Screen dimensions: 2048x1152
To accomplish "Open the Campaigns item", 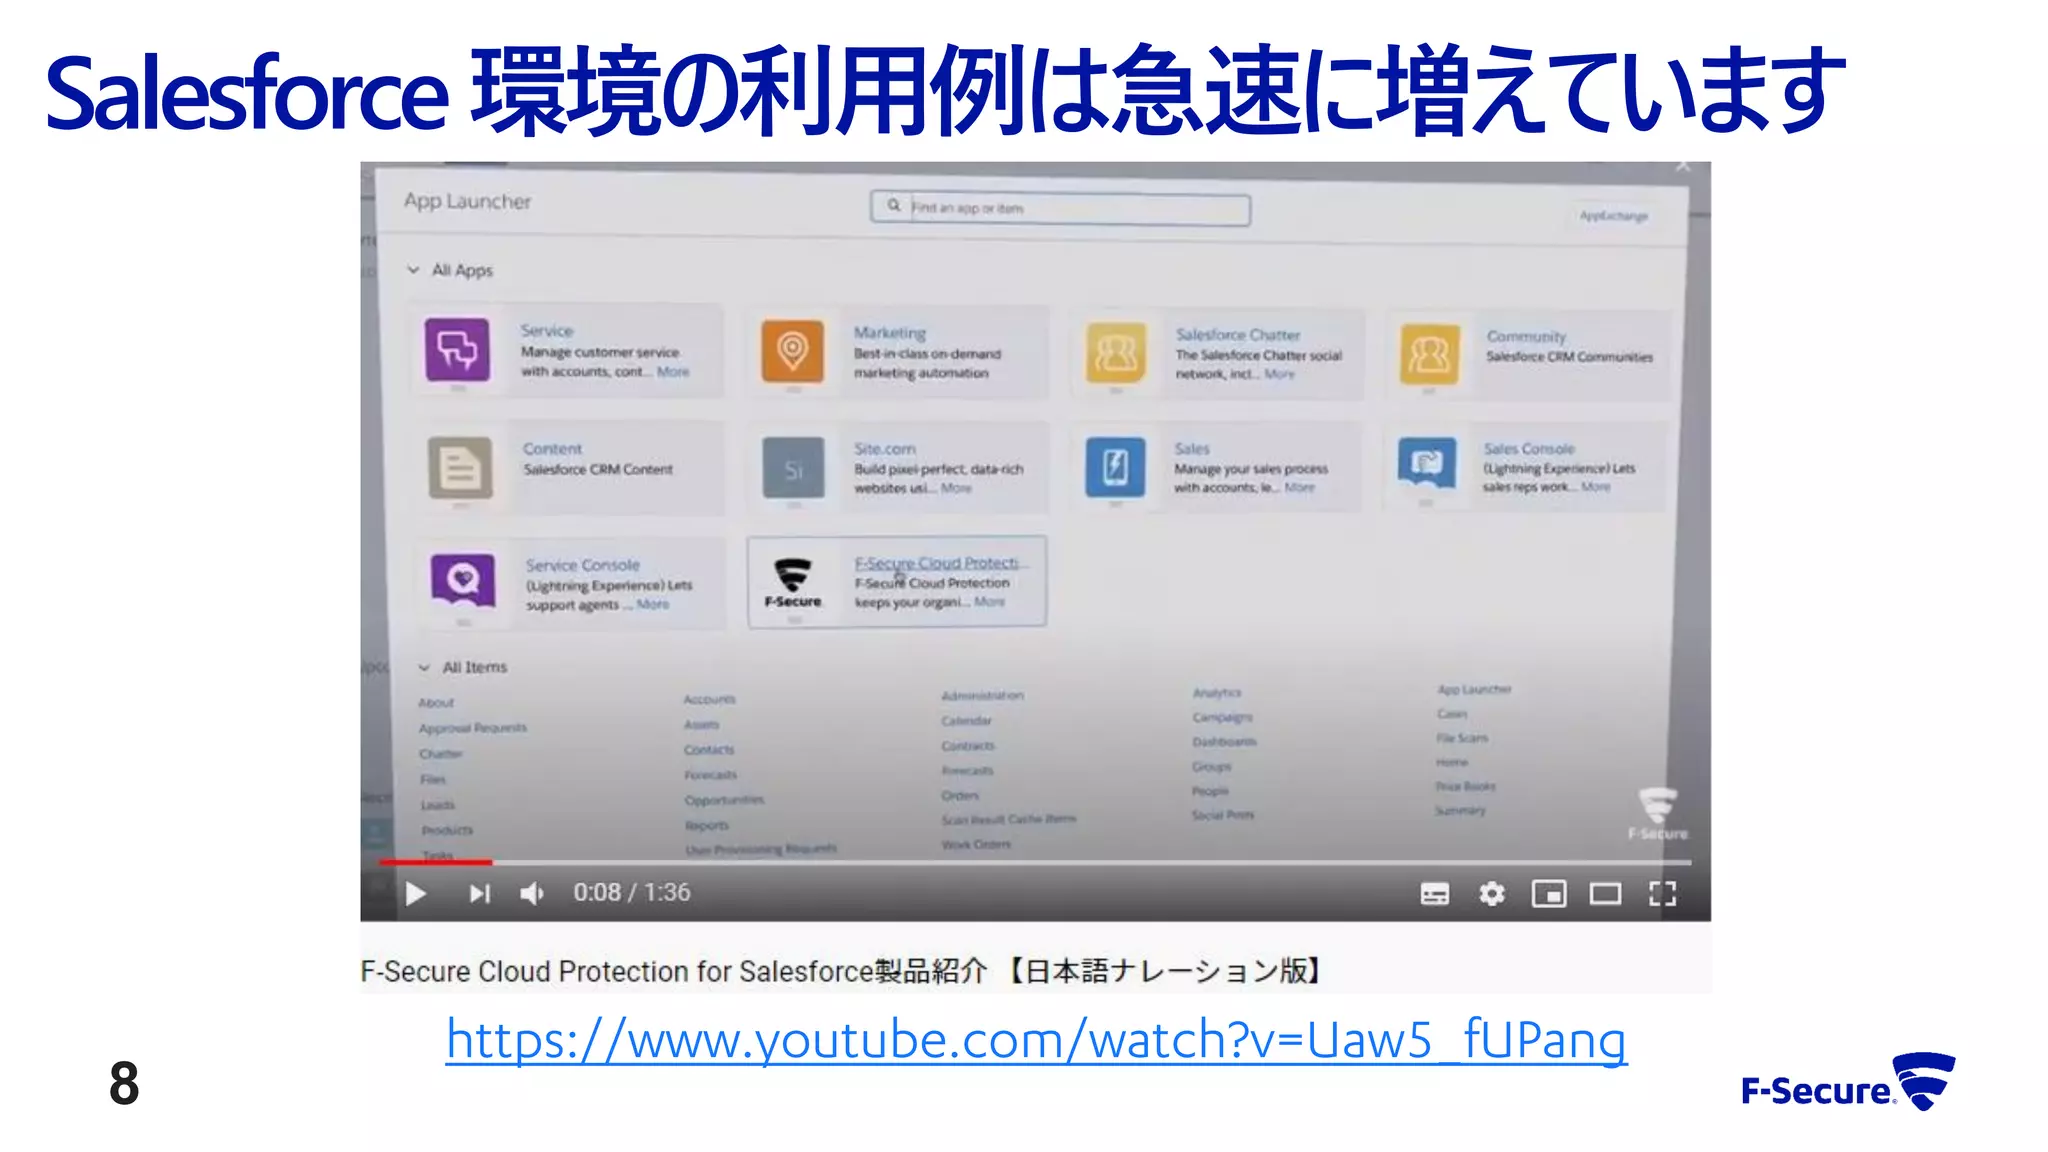I will (1222, 717).
